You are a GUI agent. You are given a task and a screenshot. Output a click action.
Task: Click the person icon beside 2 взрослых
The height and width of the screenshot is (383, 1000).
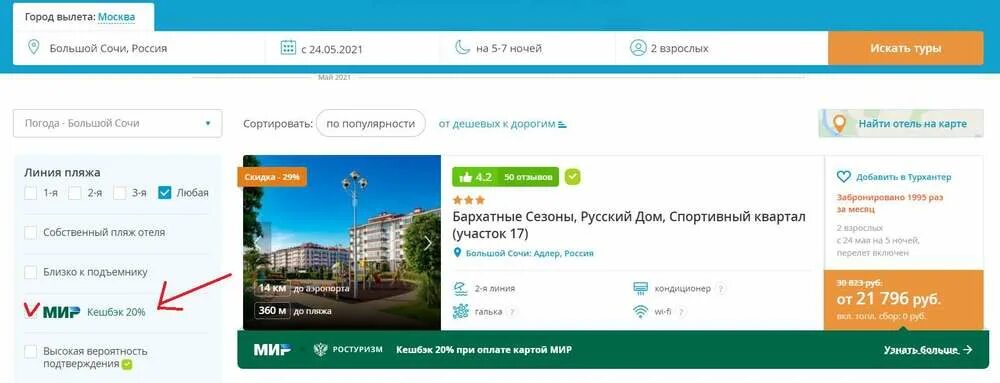[x=638, y=48]
